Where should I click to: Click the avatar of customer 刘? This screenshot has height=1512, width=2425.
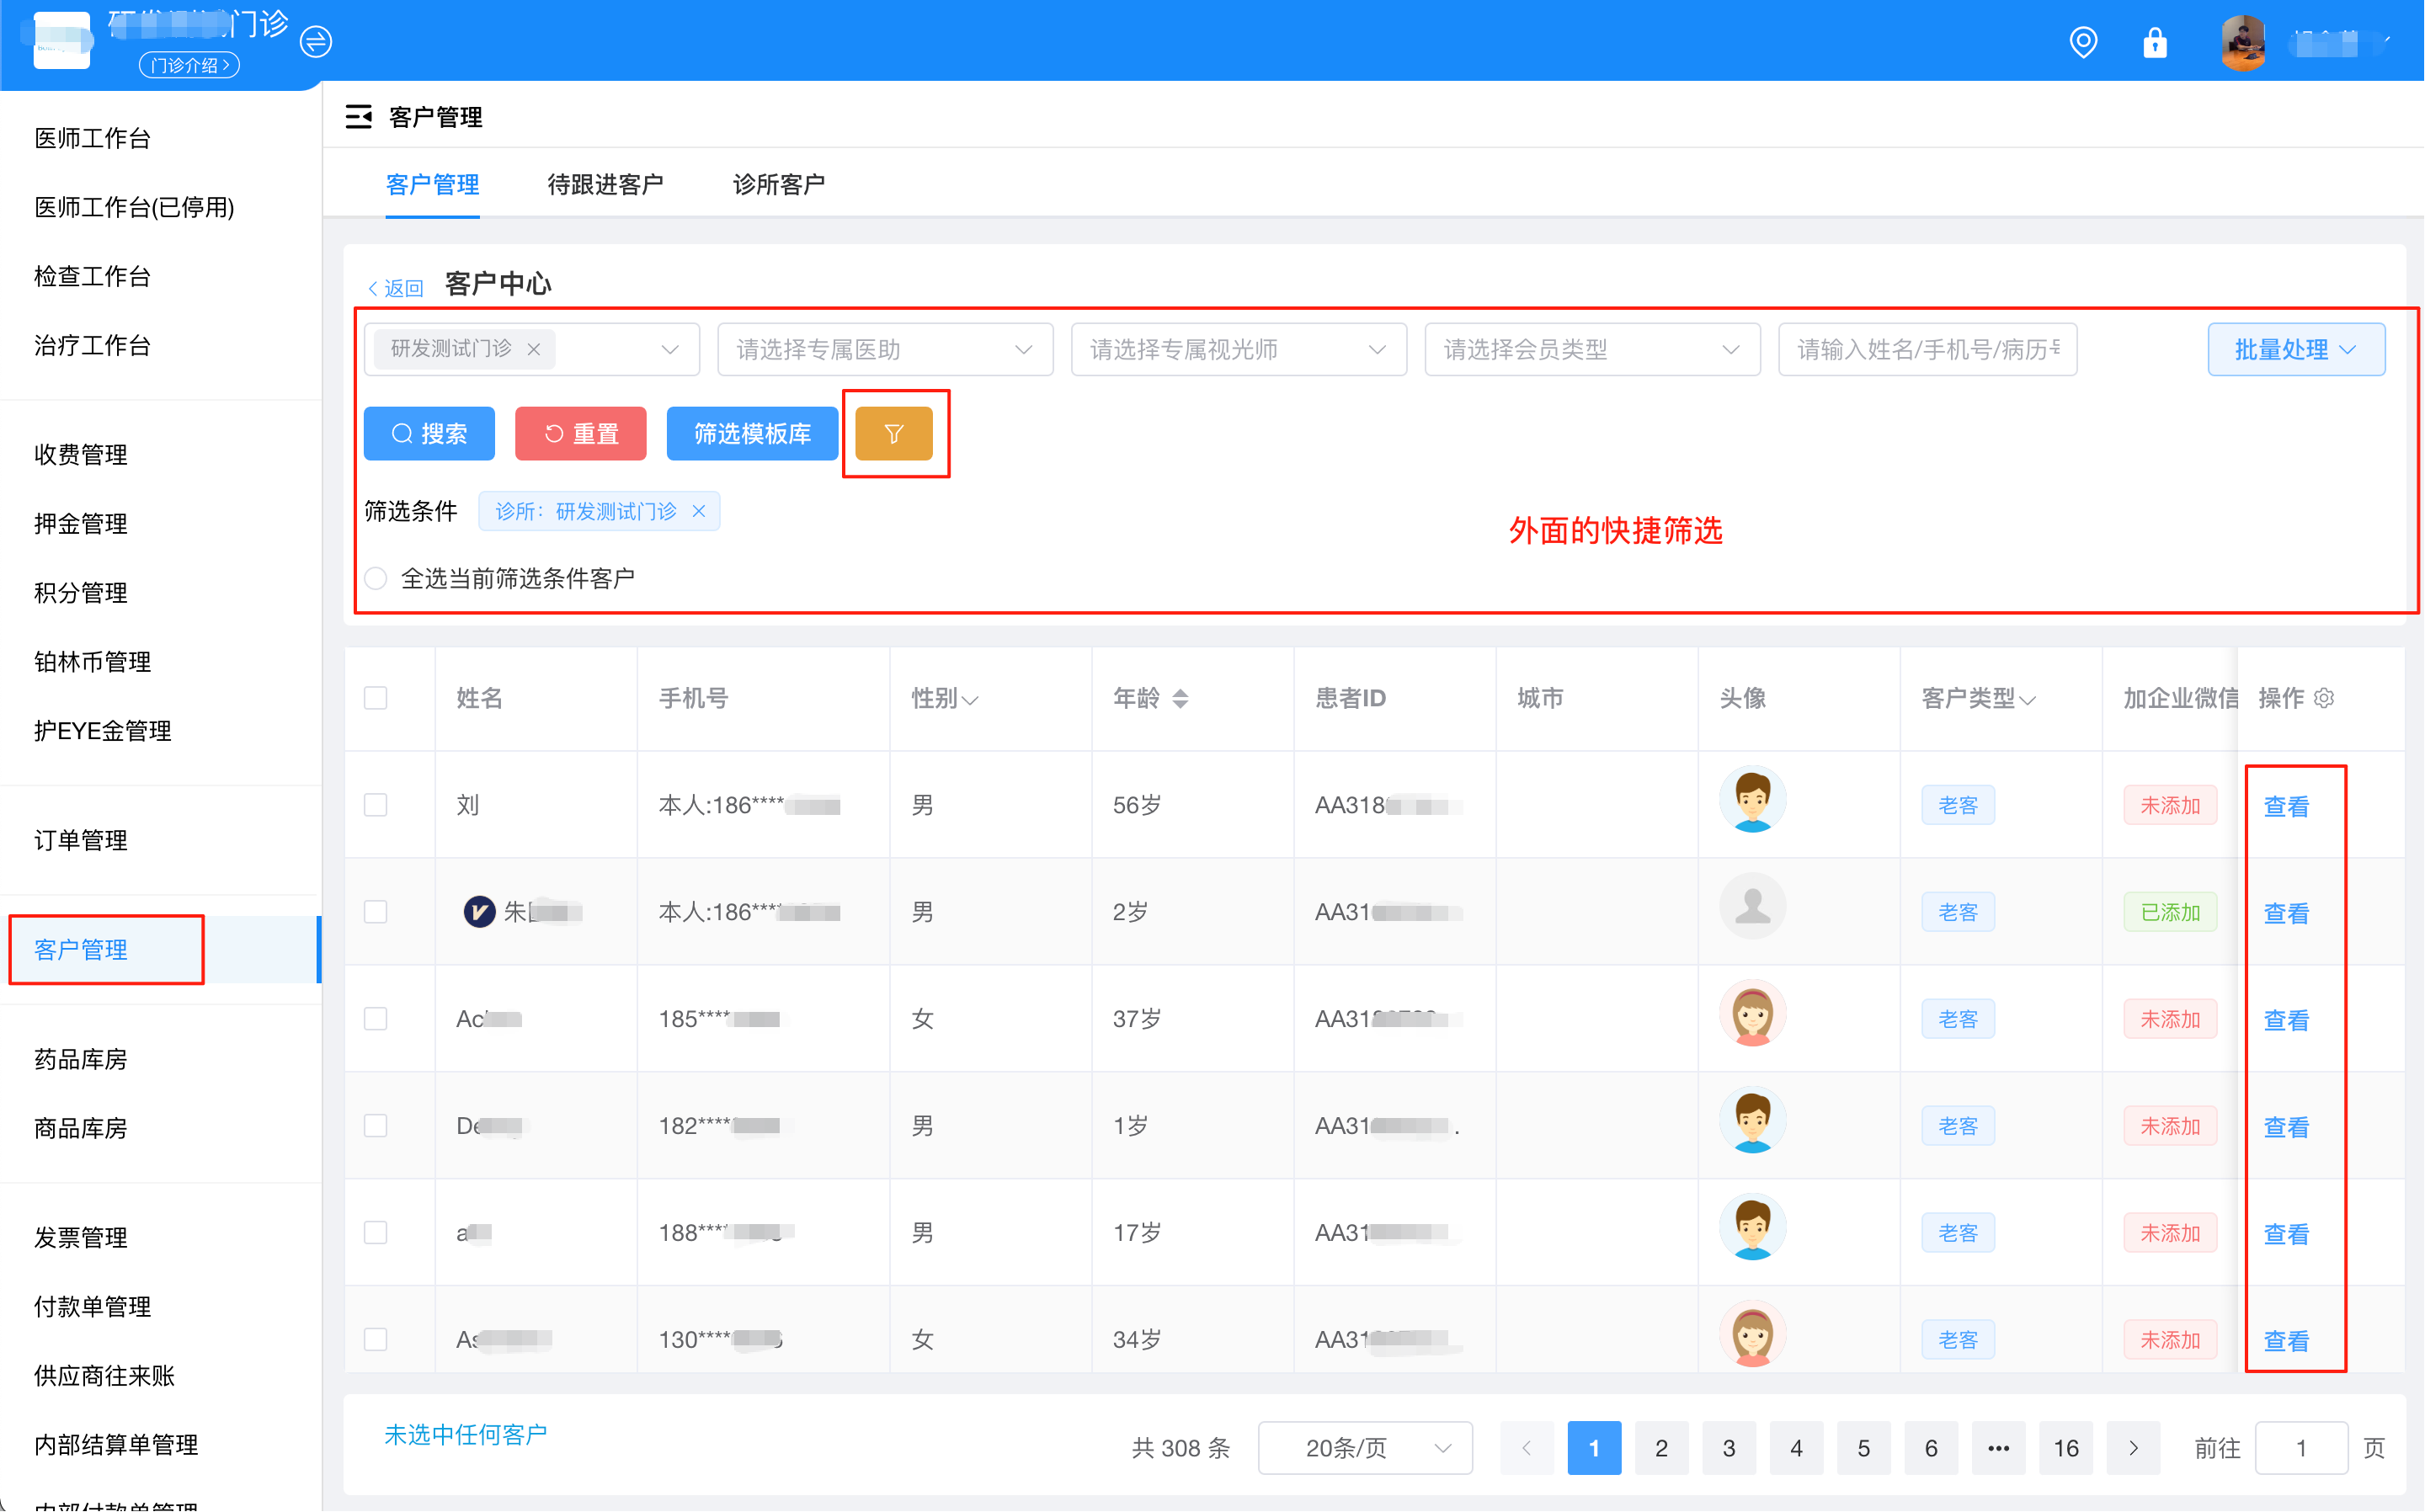[1752, 800]
